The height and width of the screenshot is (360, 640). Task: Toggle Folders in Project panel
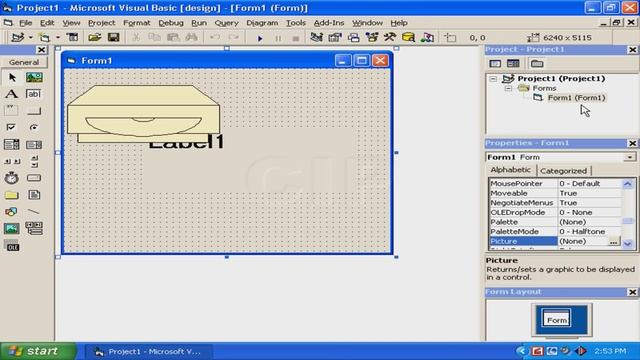pyautogui.click(x=537, y=63)
